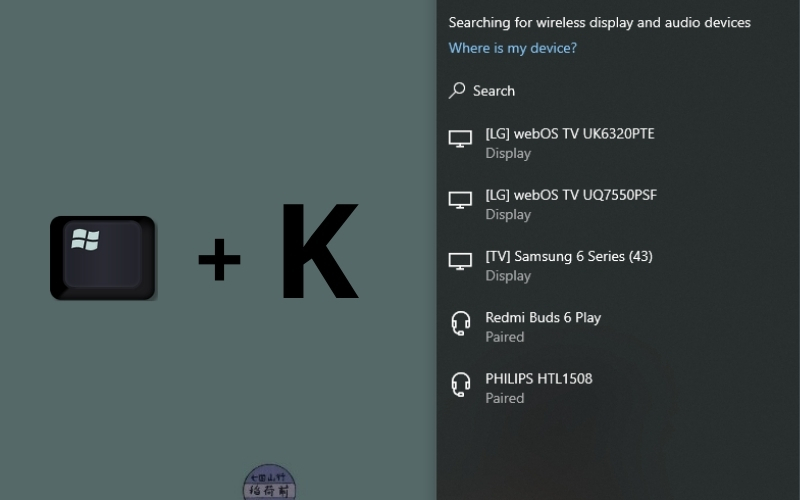
Task: Click the Windows key image
Action: pyautogui.click(x=103, y=258)
